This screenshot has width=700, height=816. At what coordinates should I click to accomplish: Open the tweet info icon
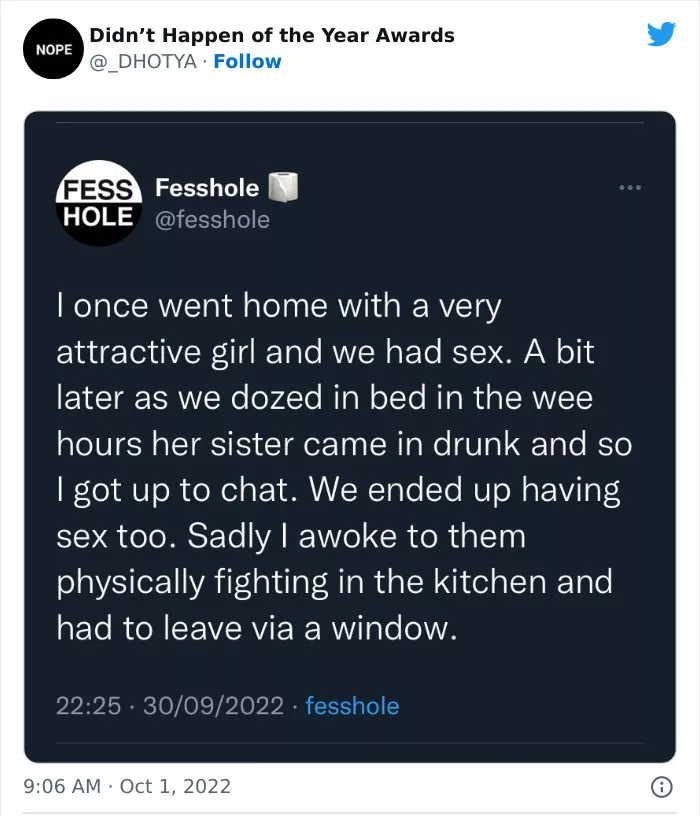(x=661, y=787)
